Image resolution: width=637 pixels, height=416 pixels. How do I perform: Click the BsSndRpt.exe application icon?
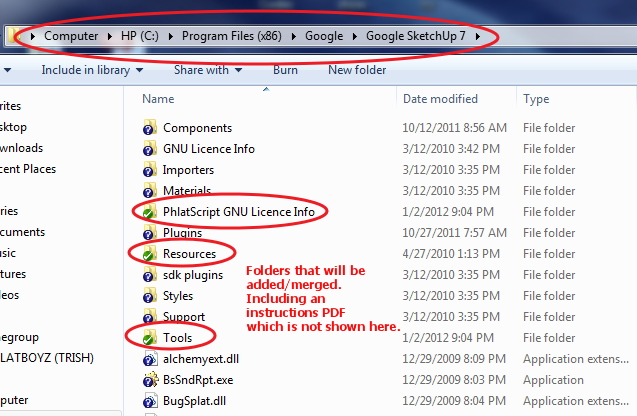coord(149,380)
